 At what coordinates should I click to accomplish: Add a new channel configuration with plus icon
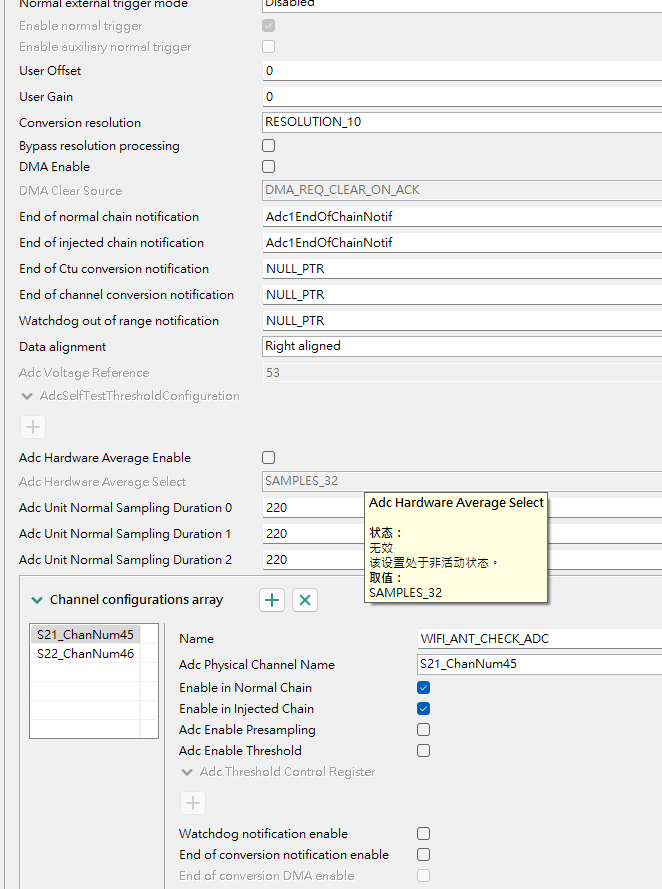(x=272, y=600)
